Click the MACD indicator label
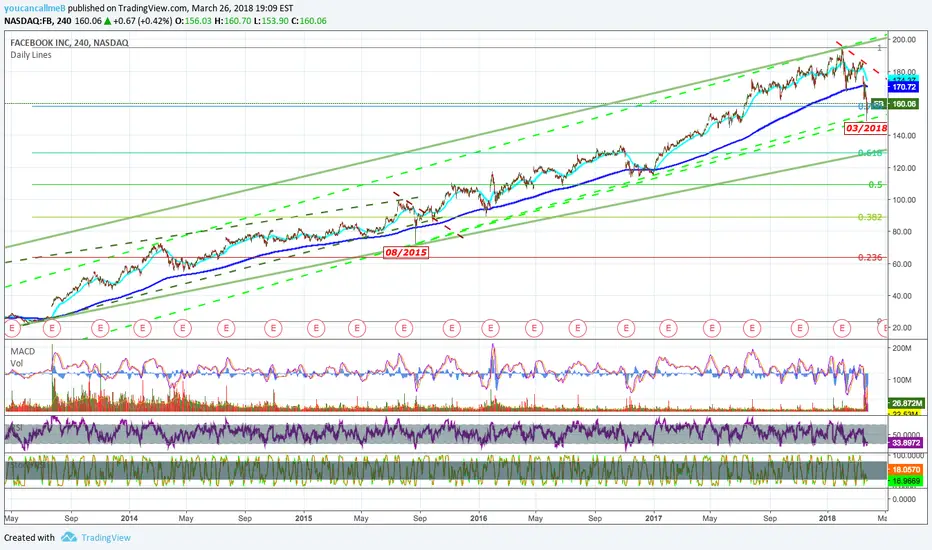 [23, 351]
